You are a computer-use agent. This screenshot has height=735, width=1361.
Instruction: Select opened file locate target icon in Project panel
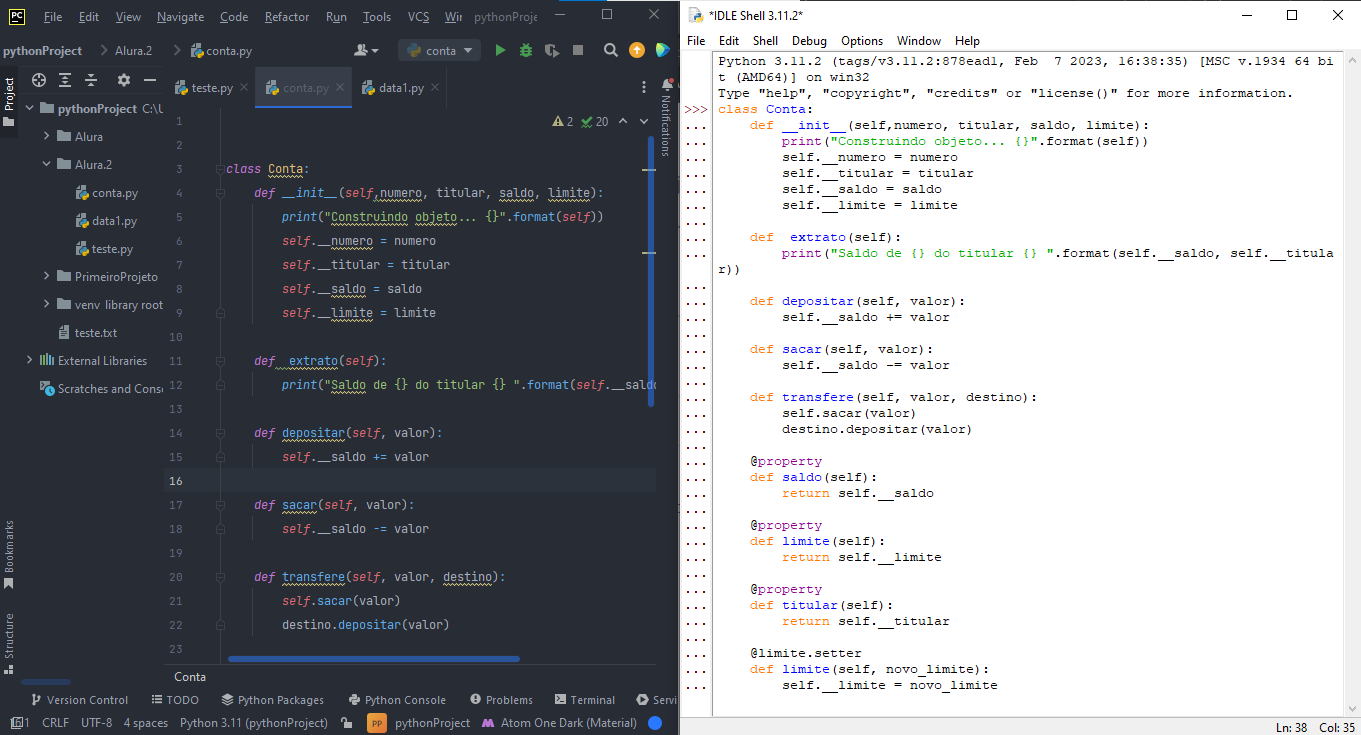(x=39, y=80)
